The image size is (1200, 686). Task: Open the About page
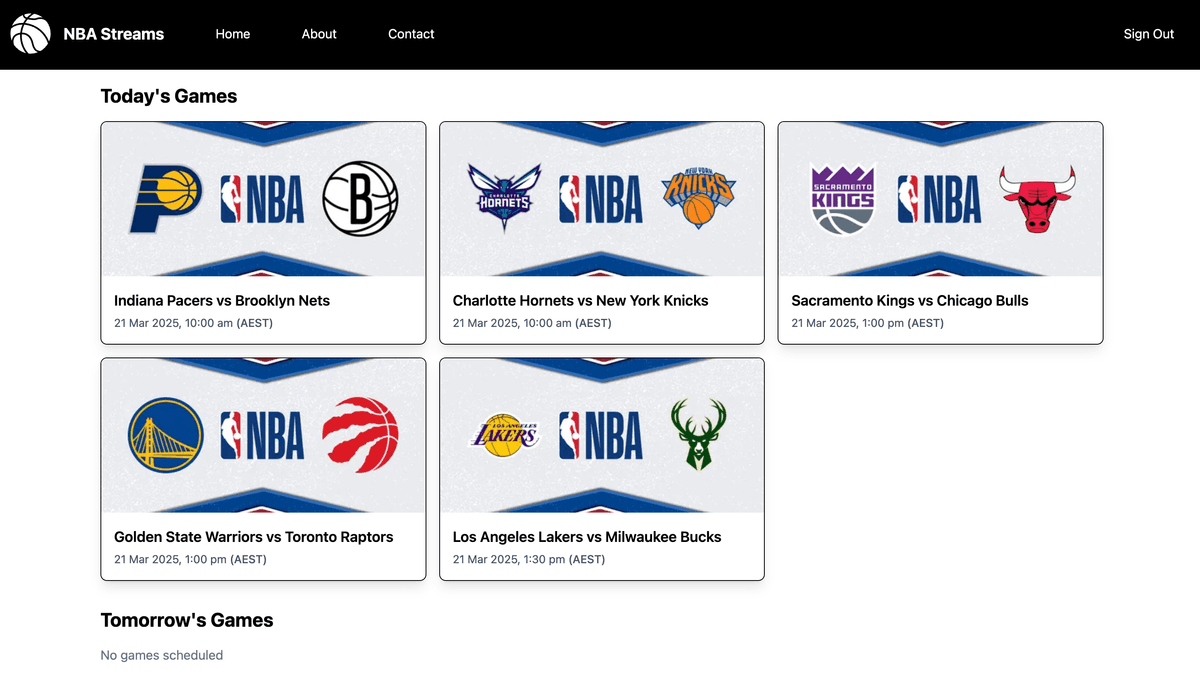pyautogui.click(x=319, y=34)
